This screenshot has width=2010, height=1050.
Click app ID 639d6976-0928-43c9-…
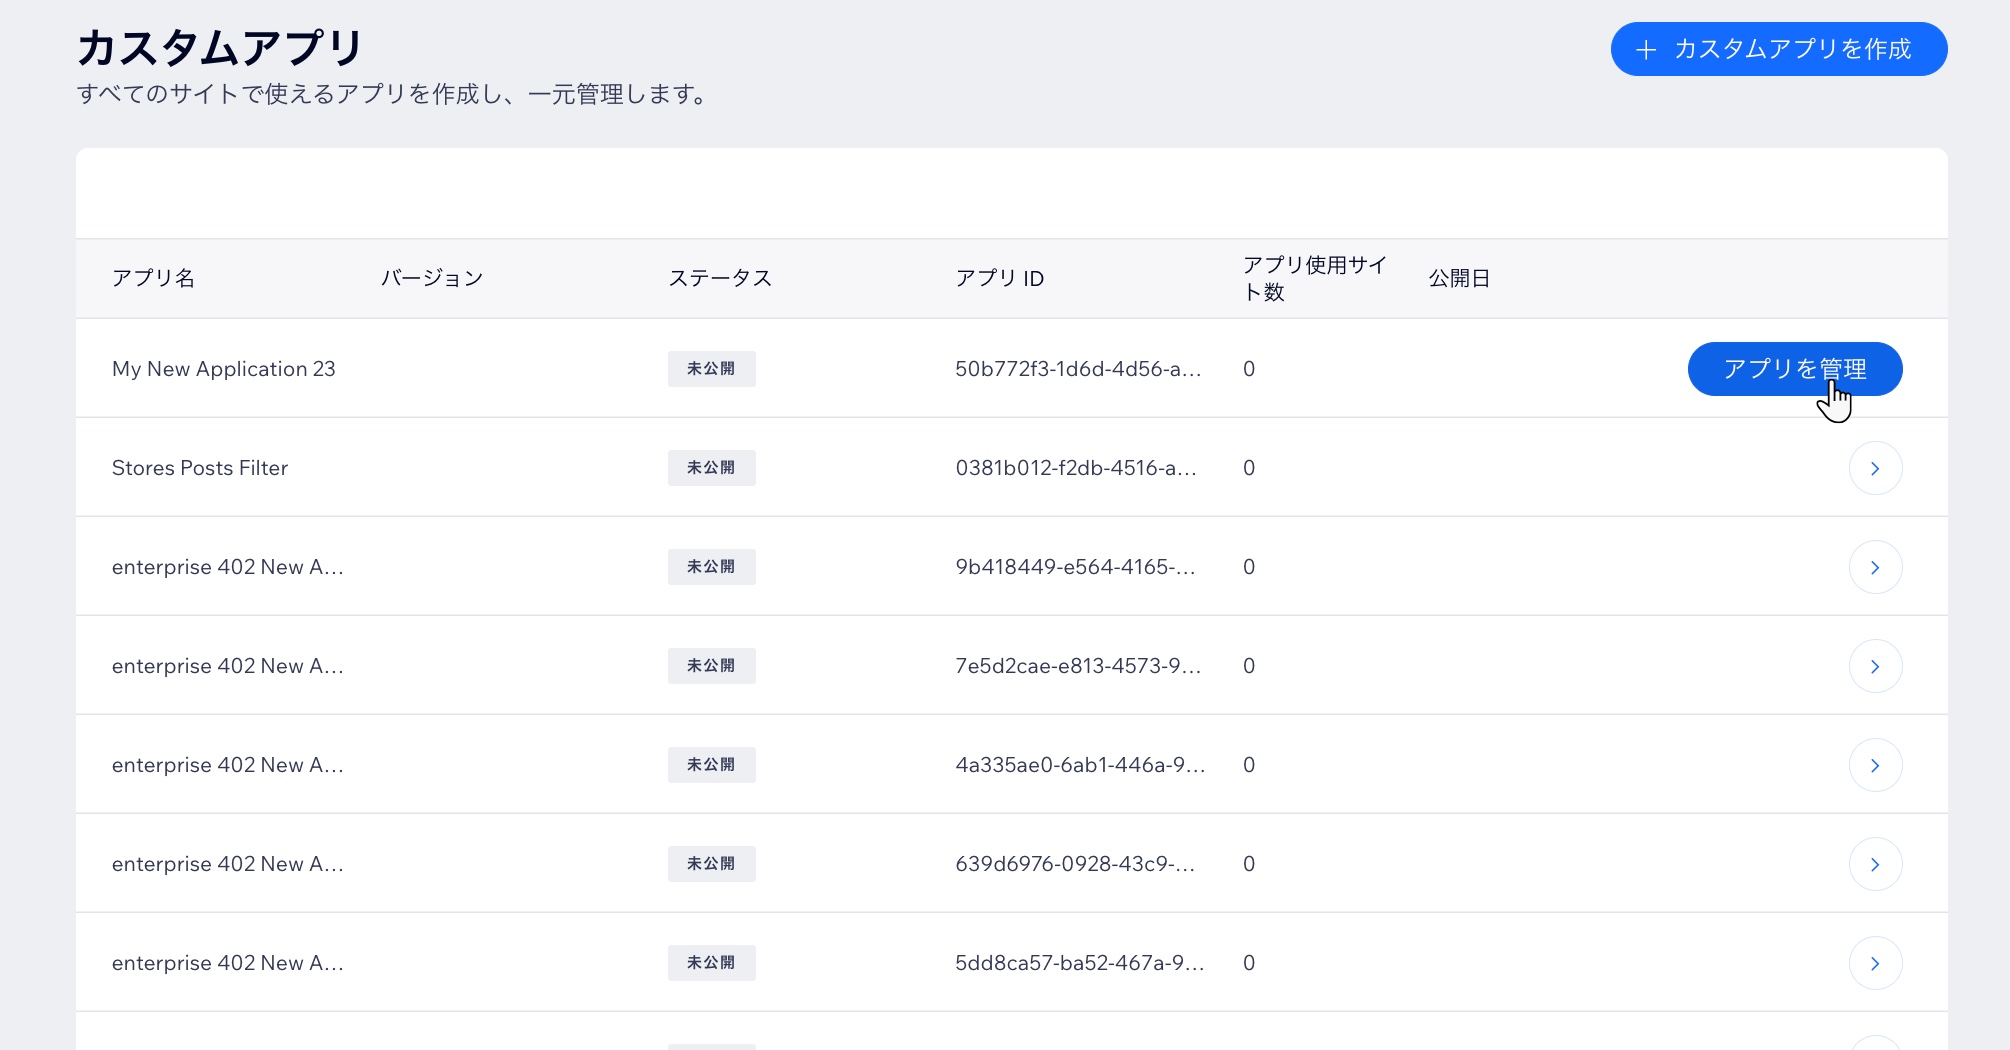point(1075,864)
